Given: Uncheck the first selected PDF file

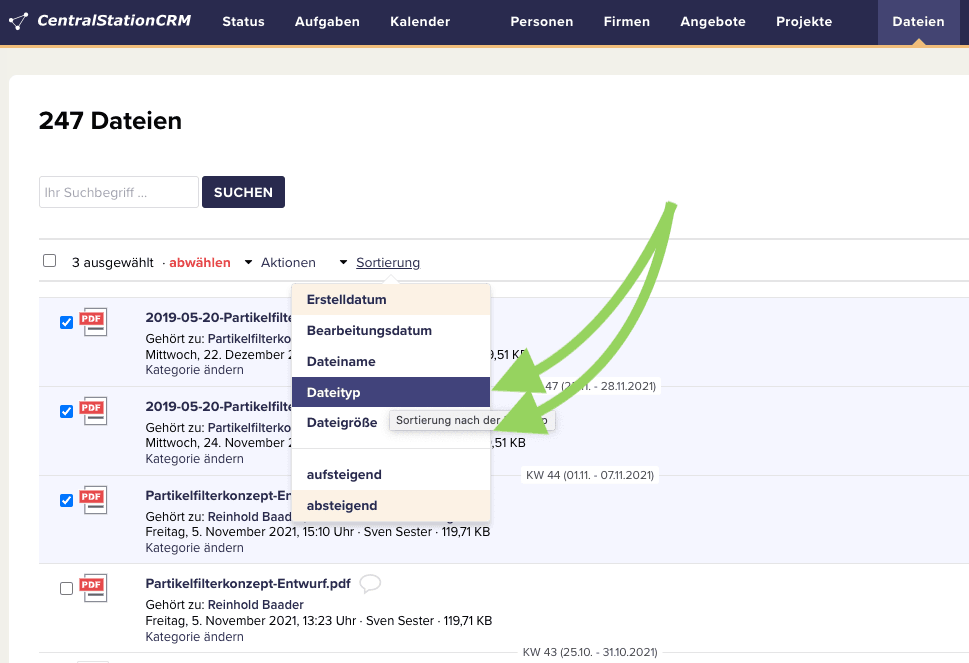Looking at the screenshot, I should point(67,322).
